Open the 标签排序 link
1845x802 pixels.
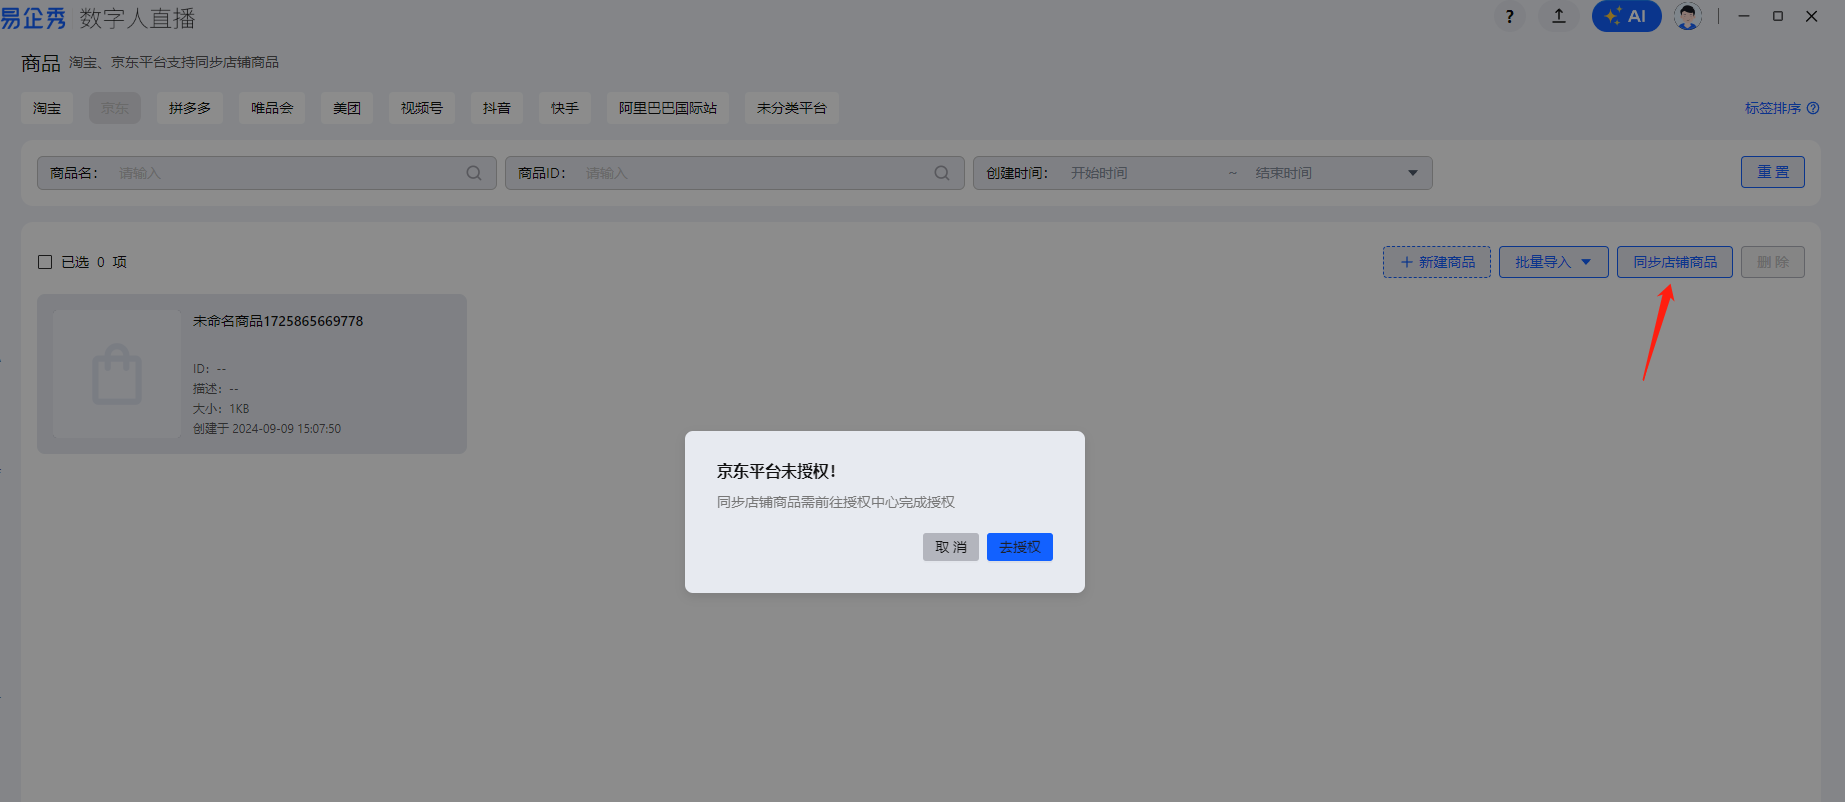1773,108
